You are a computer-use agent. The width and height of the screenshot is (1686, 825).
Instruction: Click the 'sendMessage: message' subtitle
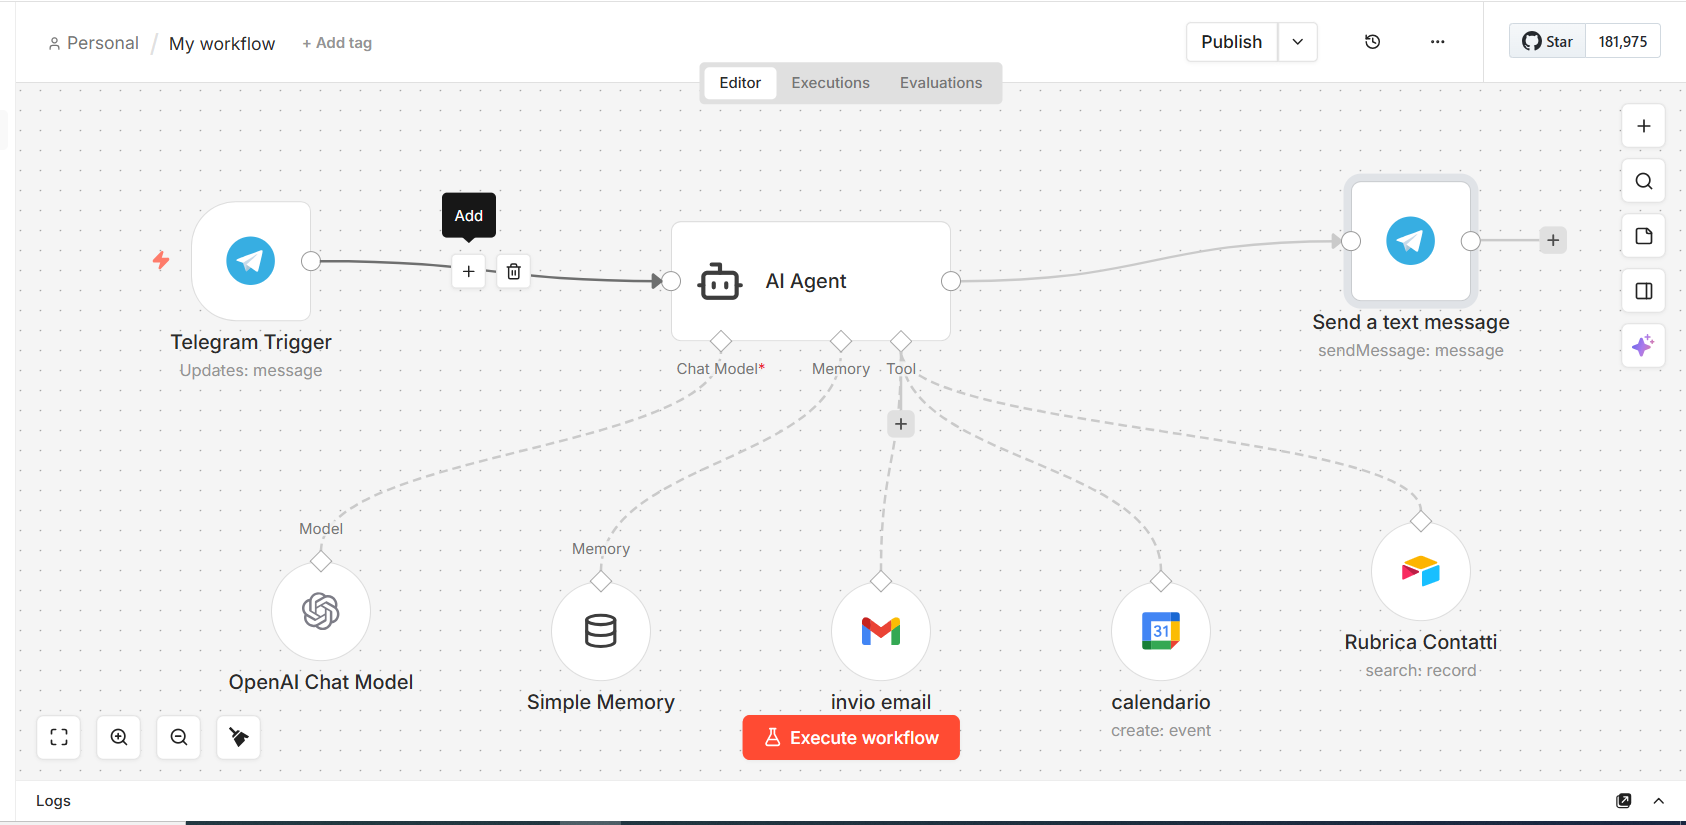pos(1411,350)
